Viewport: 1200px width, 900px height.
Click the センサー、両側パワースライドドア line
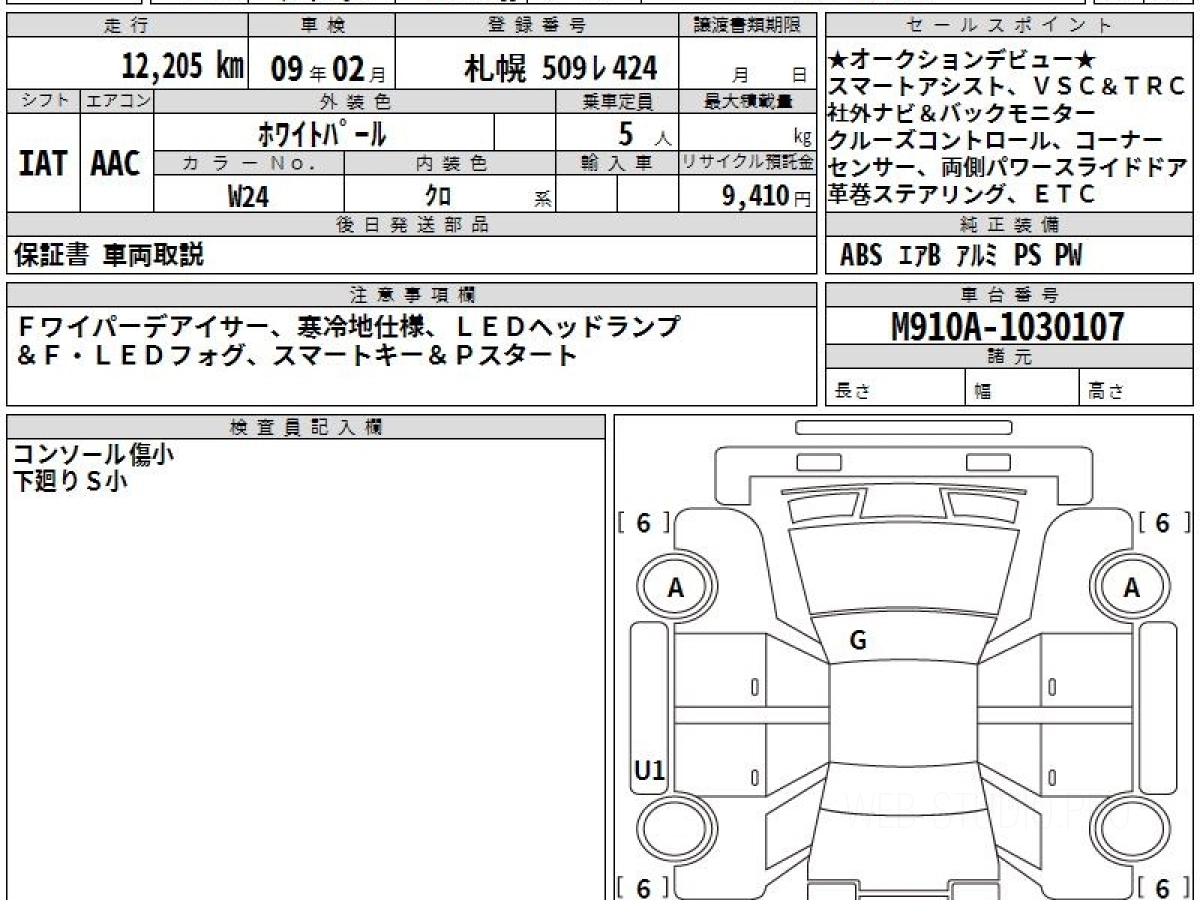point(1009,167)
